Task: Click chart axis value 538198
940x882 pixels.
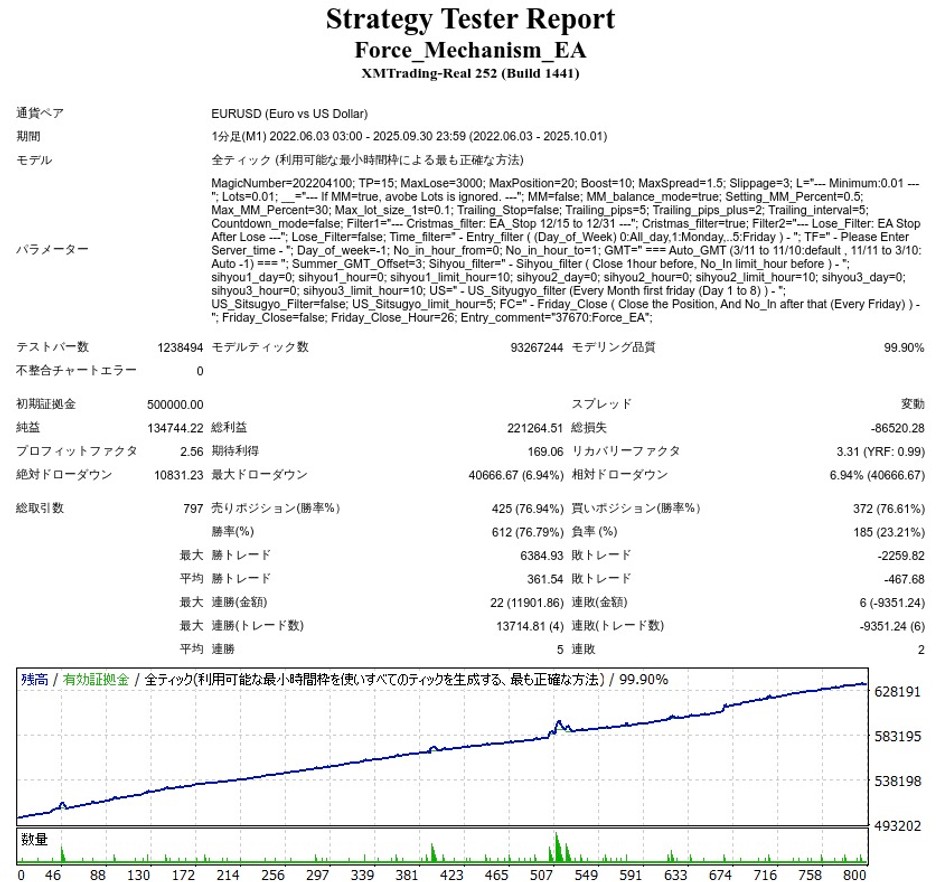Action: point(897,781)
